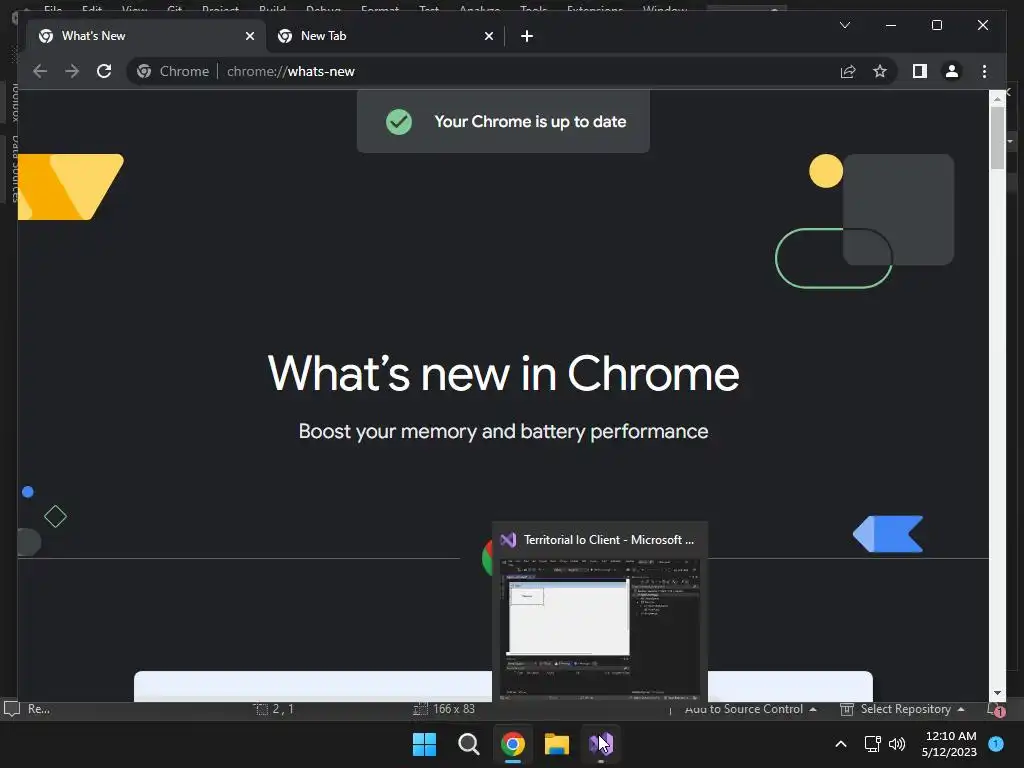This screenshot has width=1024, height=768.
Task: Show hidden system tray icons
Action: click(x=841, y=744)
